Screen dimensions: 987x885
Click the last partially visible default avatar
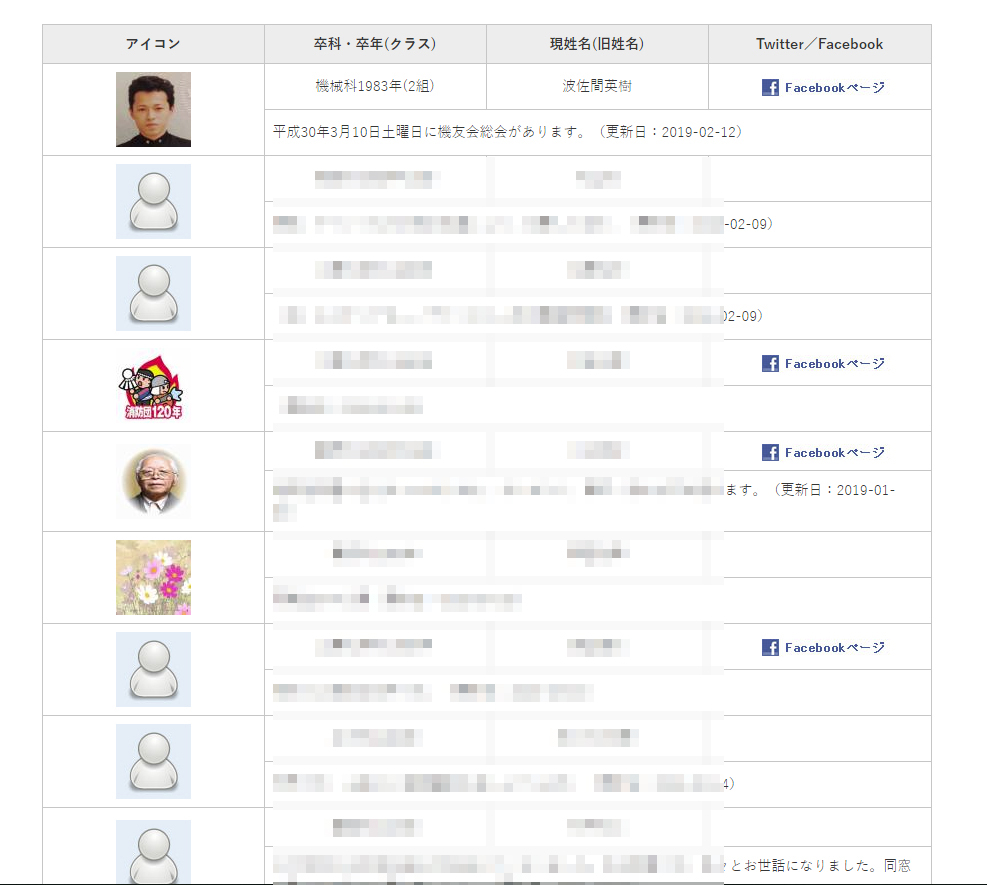pyautogui.click(x=153, y=851)
